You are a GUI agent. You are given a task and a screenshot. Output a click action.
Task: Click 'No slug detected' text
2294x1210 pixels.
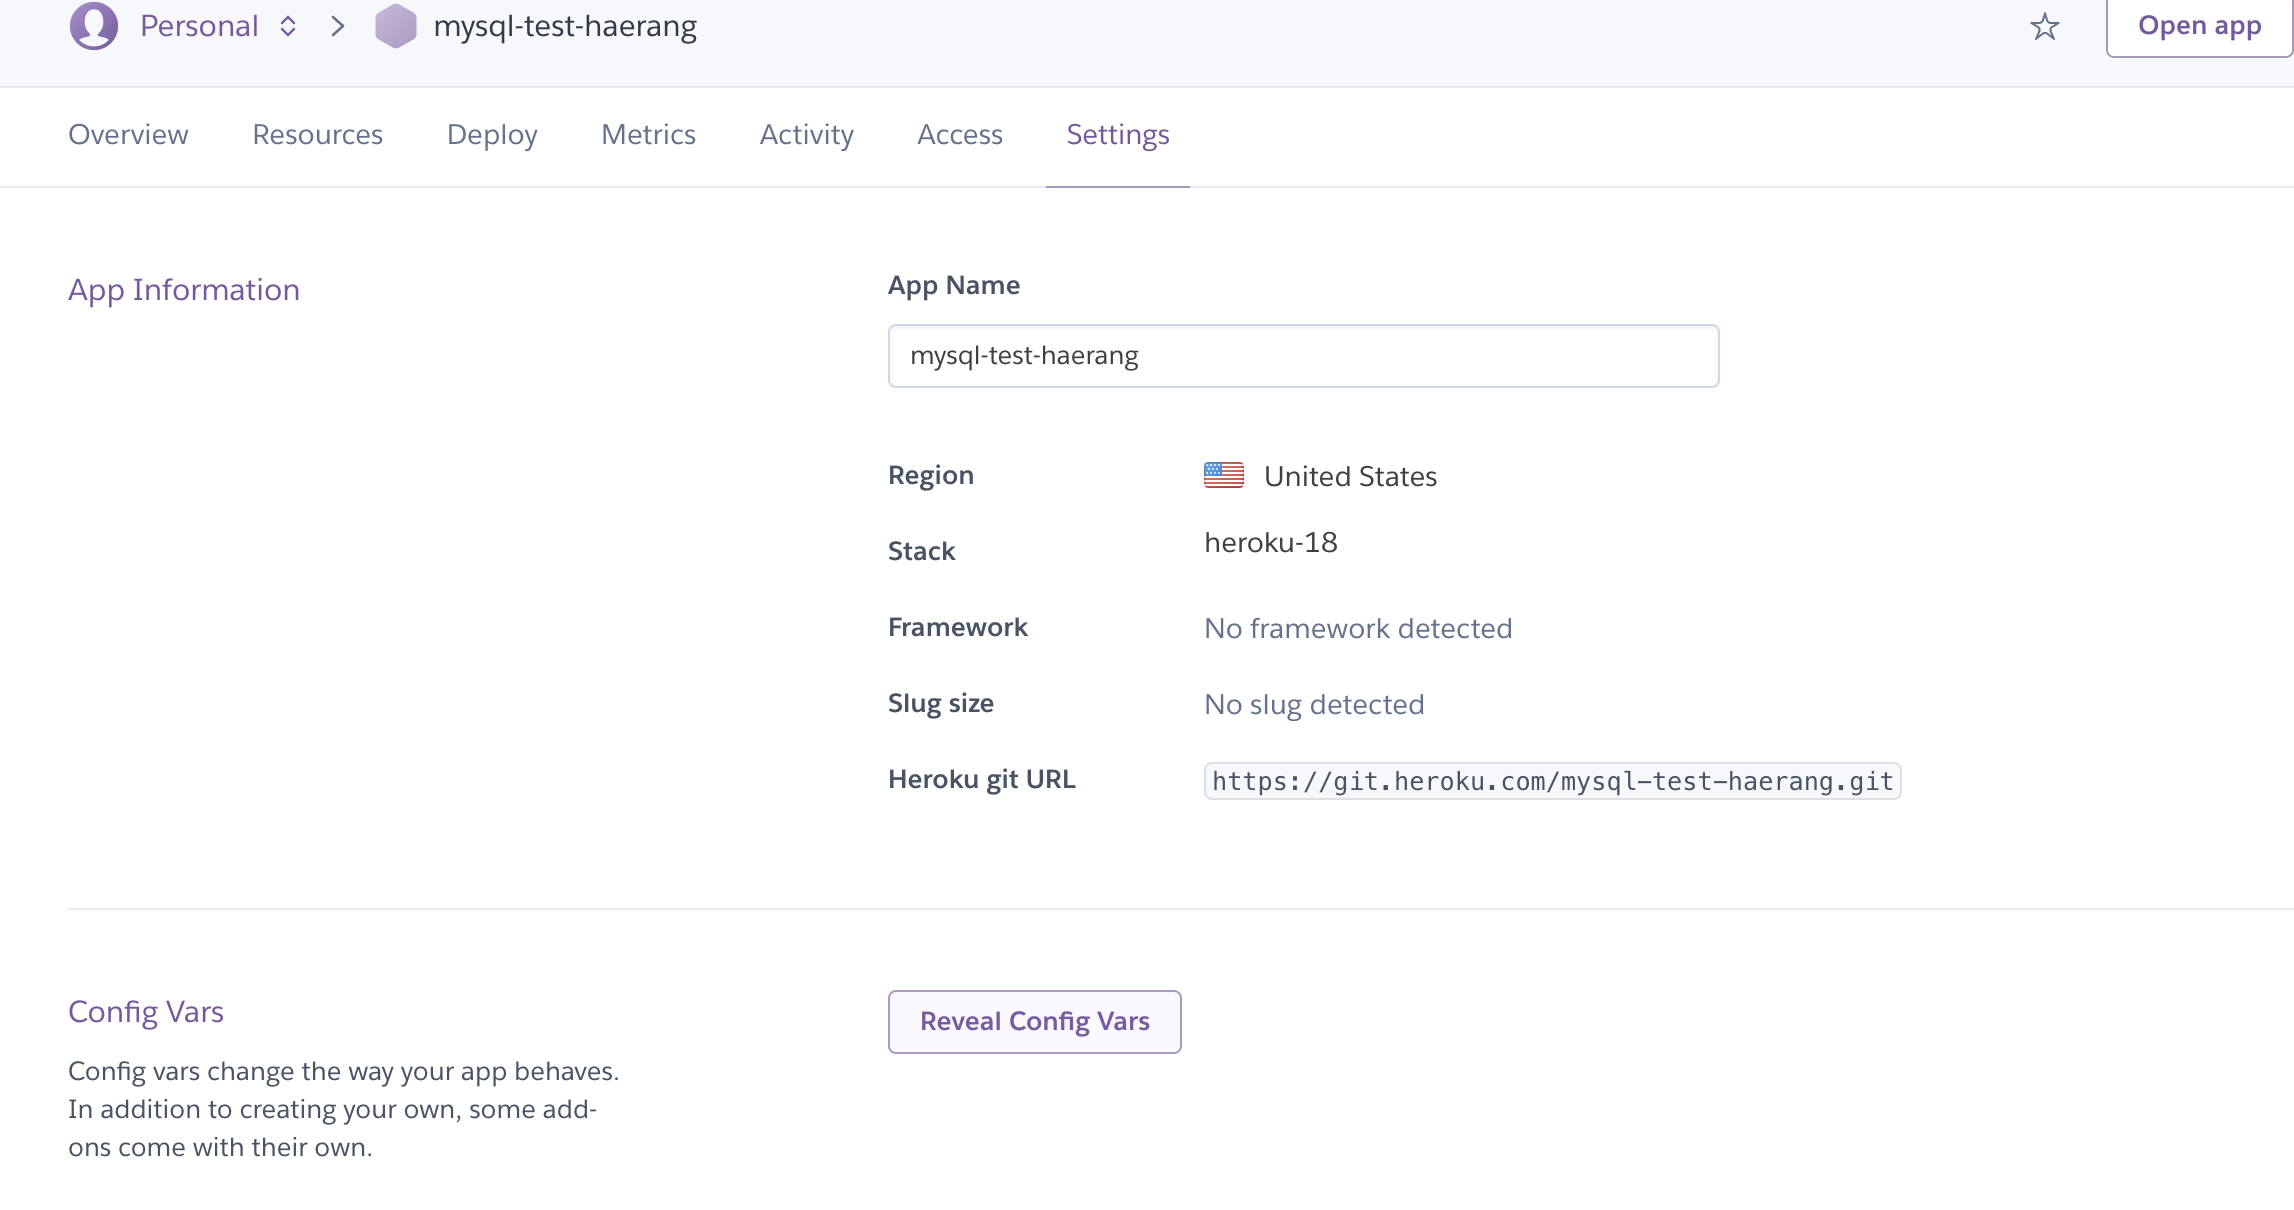pyautogui.click(x=1314, y=704)
